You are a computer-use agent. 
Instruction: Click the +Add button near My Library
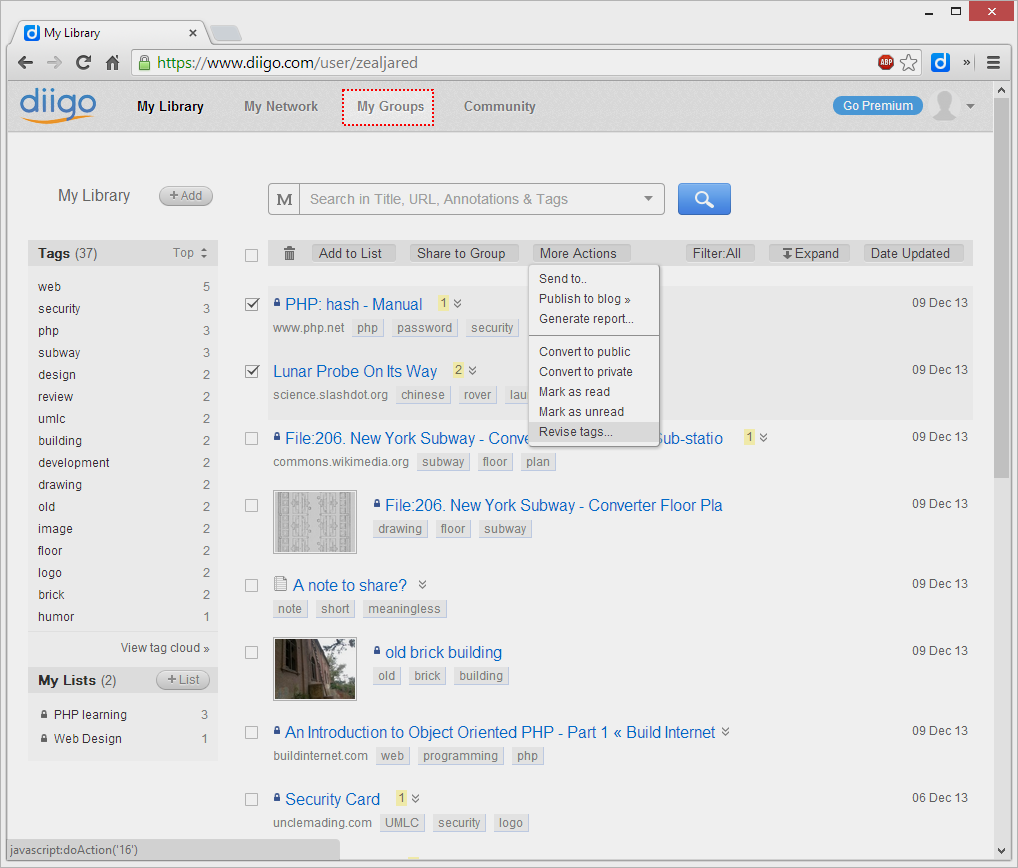(x=186, y=195)
